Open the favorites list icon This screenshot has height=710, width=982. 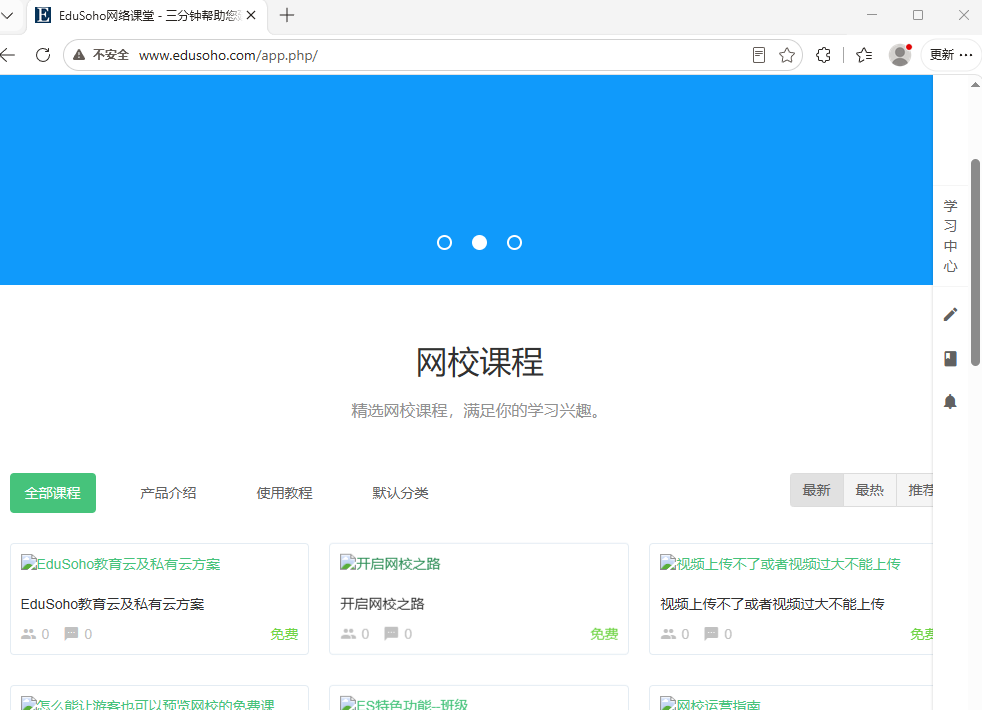(864, 55)
